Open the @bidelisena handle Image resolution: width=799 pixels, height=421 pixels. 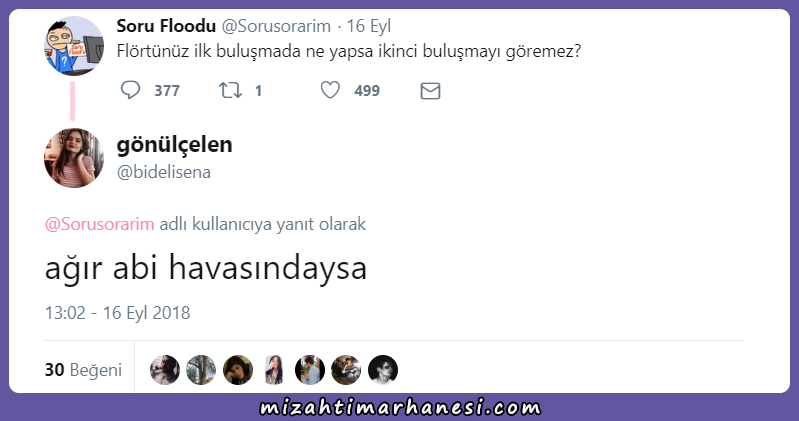point(164,172)
